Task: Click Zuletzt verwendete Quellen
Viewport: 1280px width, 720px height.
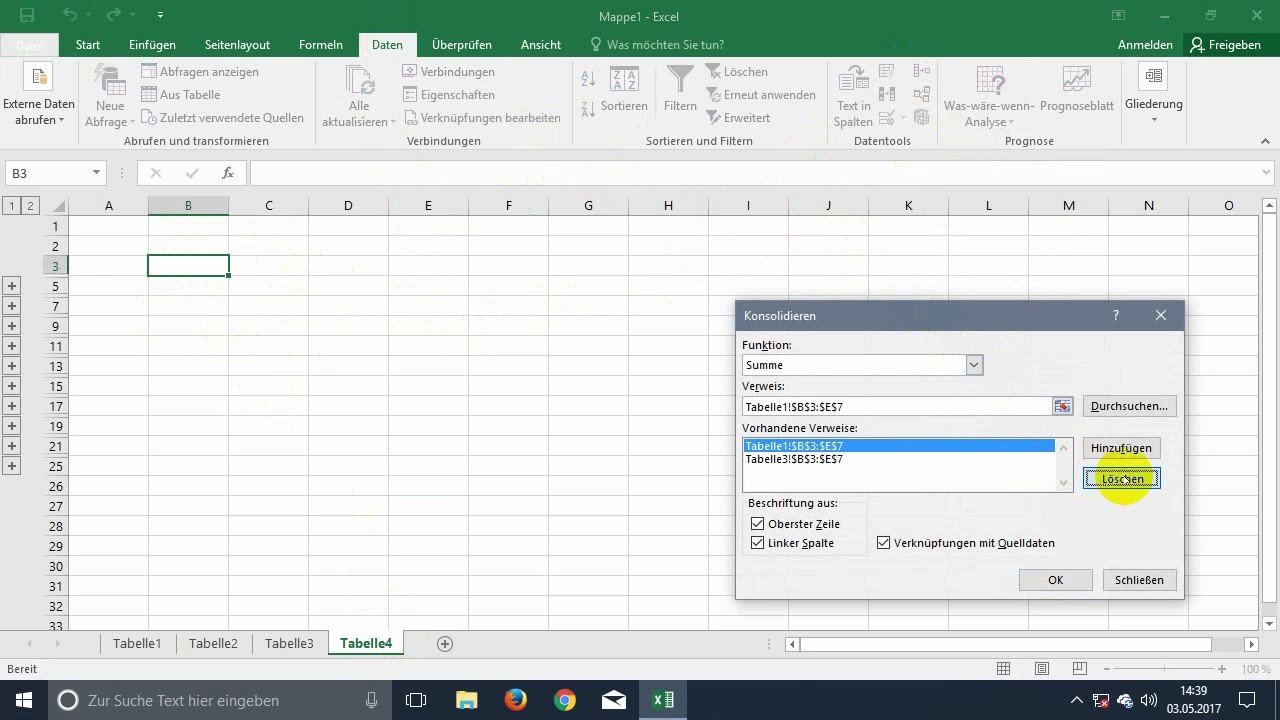Action: [x=223, y=118]
